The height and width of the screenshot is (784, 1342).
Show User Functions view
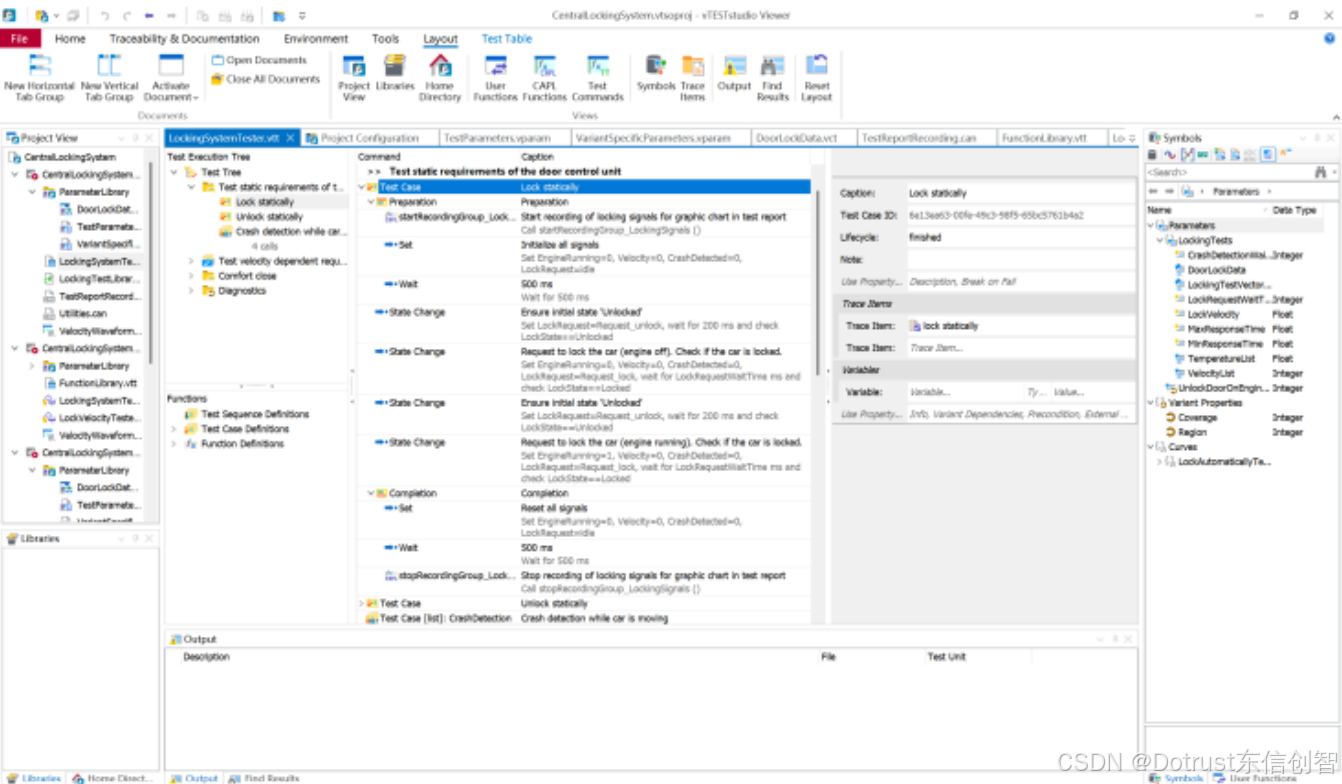pyautogui.click(x=496, y=77)
